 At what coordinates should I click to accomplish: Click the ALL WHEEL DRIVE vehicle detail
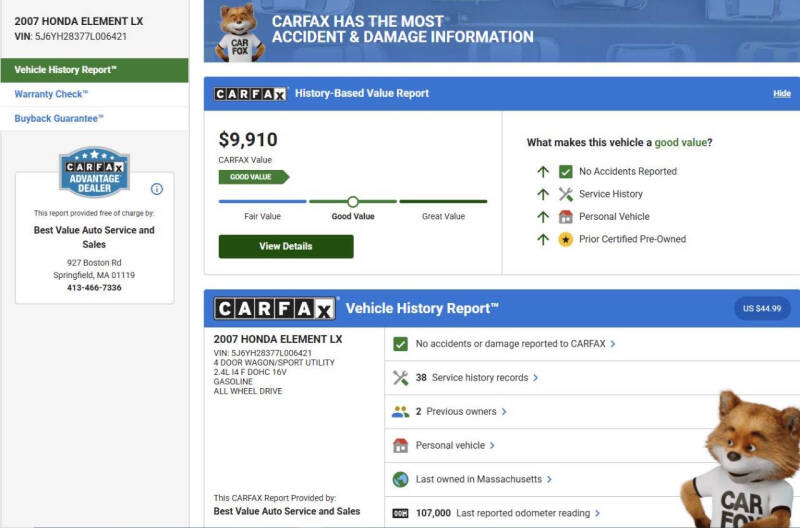[248, 391]
